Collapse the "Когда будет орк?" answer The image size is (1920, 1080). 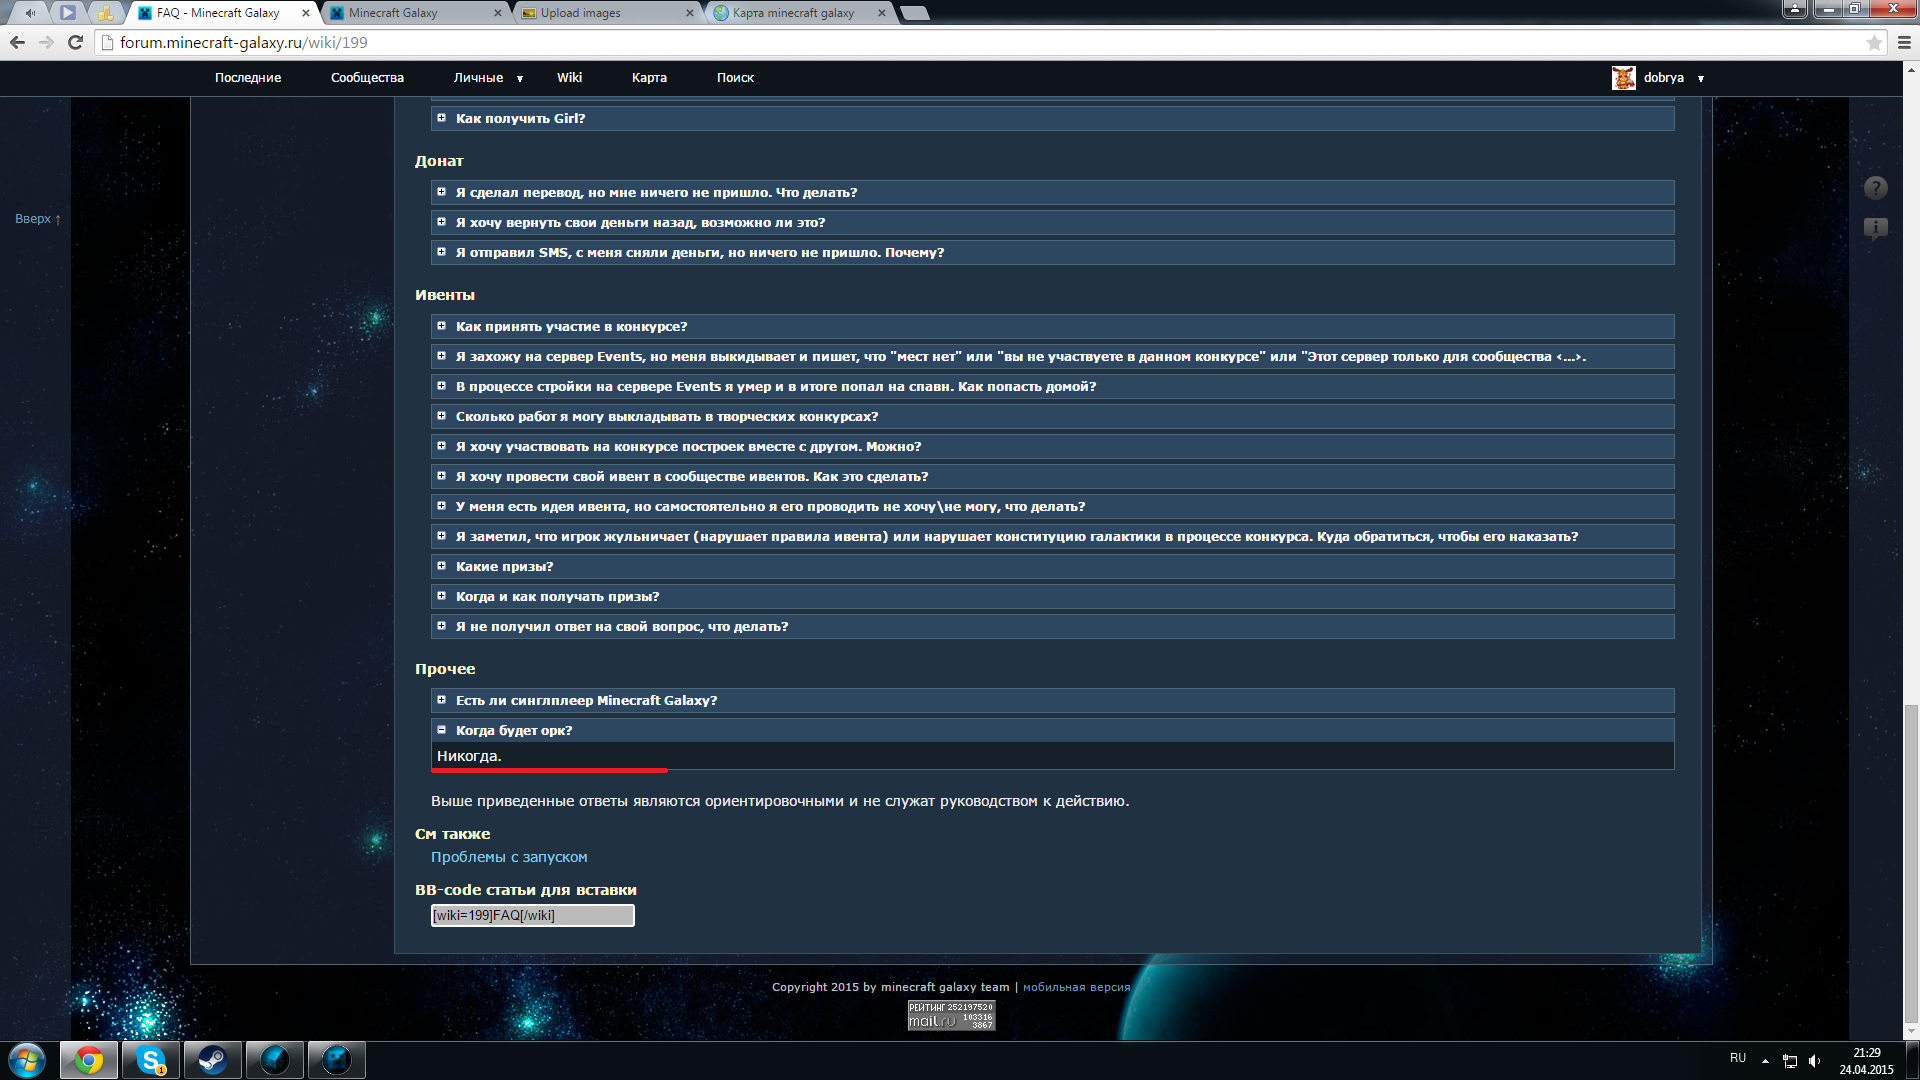pos(441,730)
